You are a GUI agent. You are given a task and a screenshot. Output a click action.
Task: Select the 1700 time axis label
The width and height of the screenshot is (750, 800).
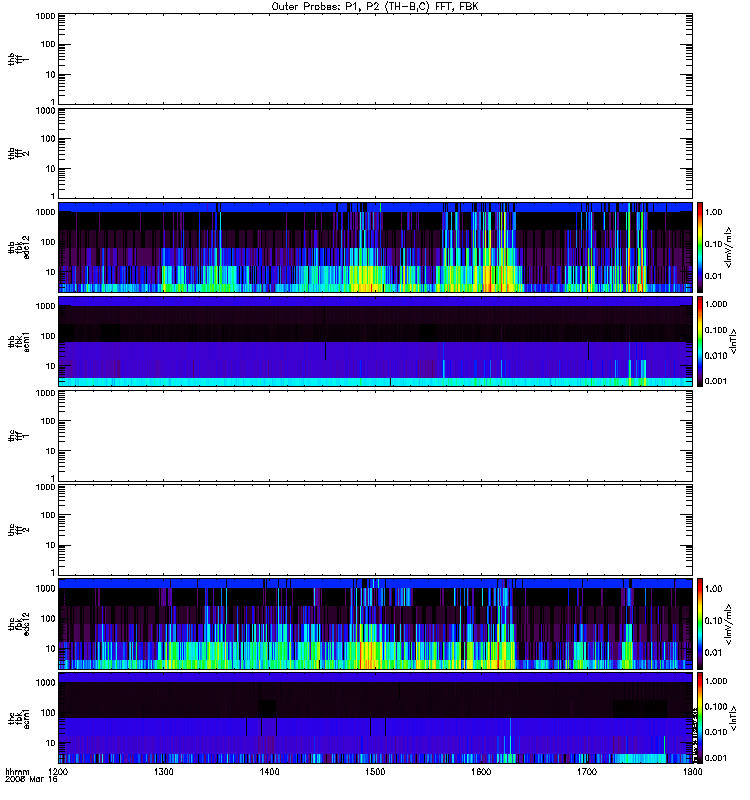[x=587, y=771]
